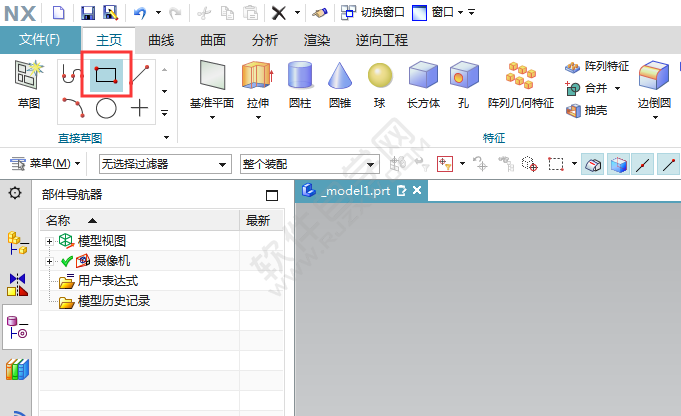Select the Line sketch tool
Image resolution: width=681 pixels, height=416 pixels.
pos(140,75)
